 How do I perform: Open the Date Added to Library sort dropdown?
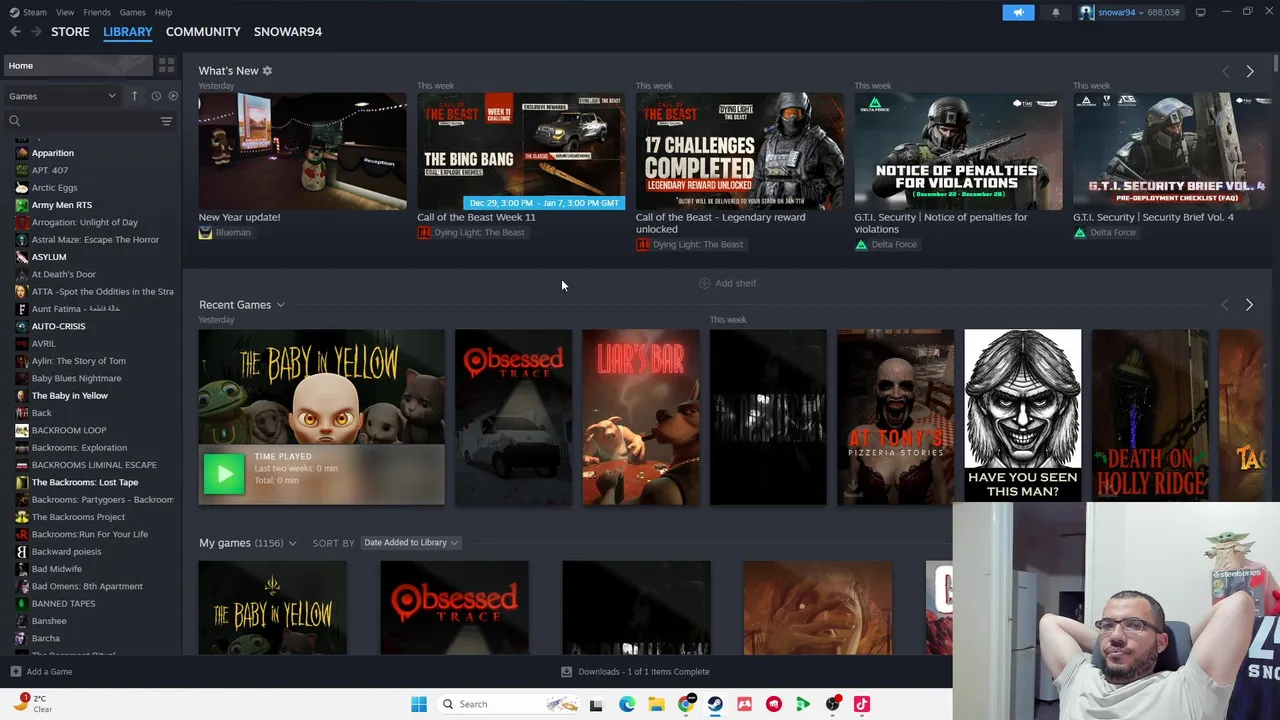point(410,543)
